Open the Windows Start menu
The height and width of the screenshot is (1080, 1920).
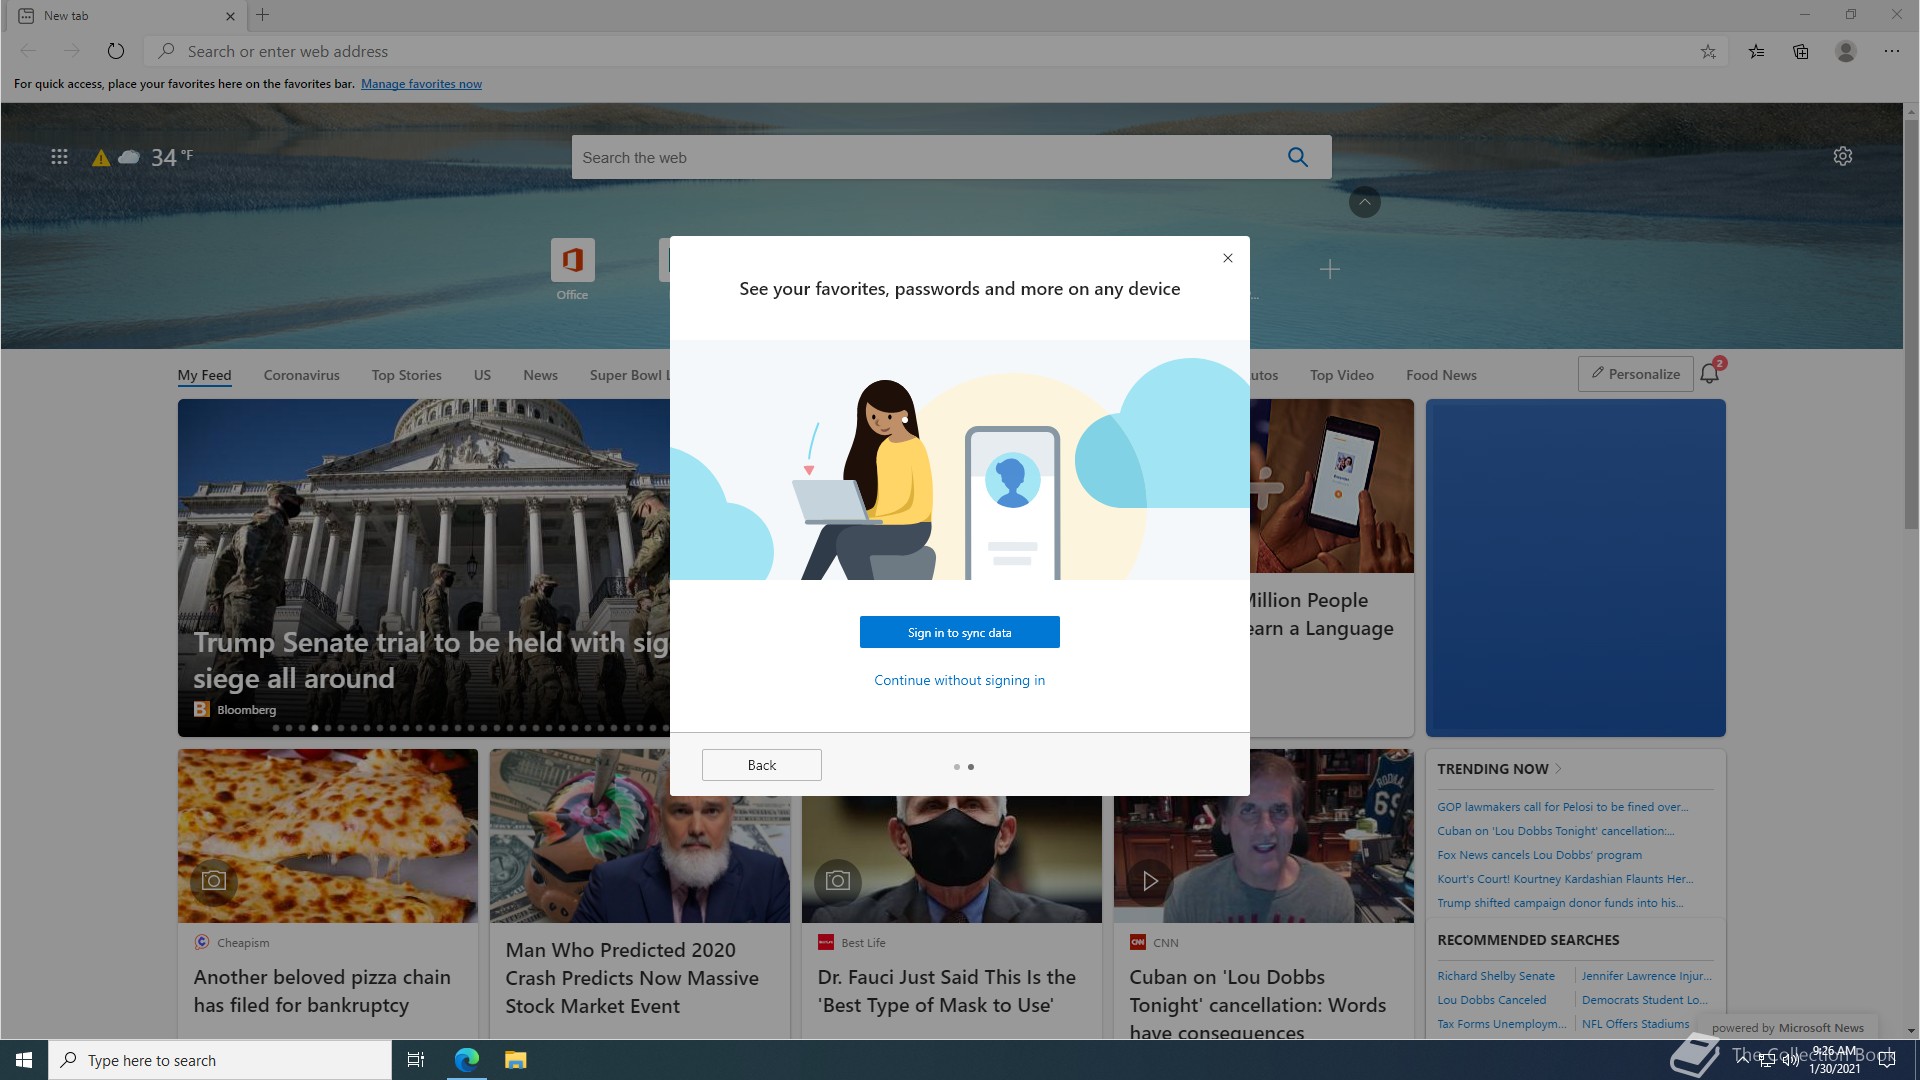click(24, 1060)
